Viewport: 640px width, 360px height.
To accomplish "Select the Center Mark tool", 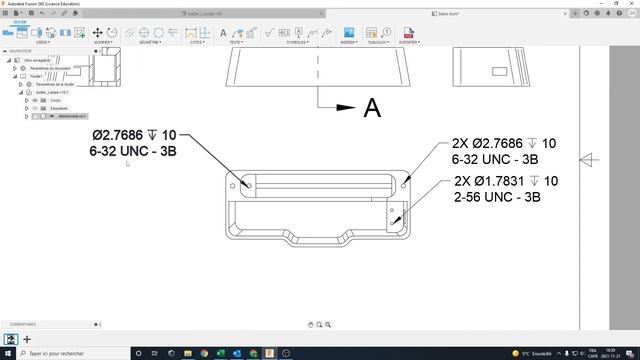I will tap(144, 33).
